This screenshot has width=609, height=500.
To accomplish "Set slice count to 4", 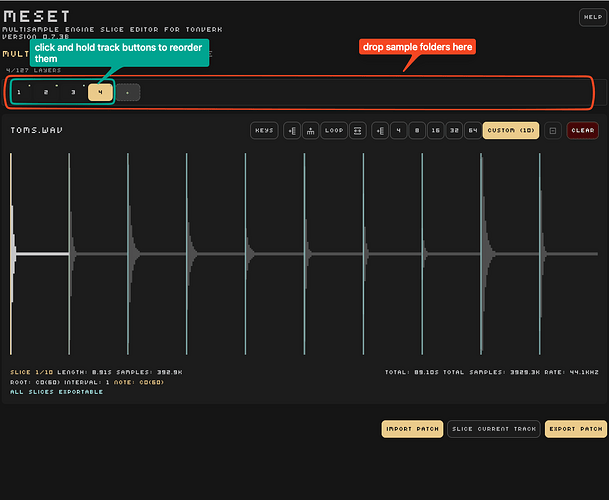I will tap(398, 130).
